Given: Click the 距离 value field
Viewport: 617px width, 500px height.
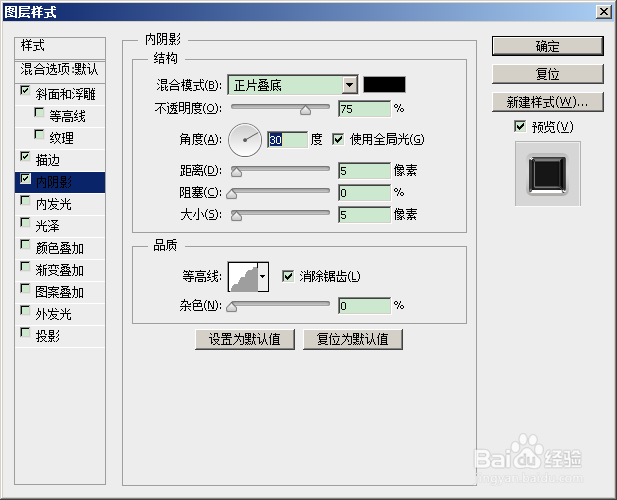Looking at the screenshot, I should (x=364, y=171).
